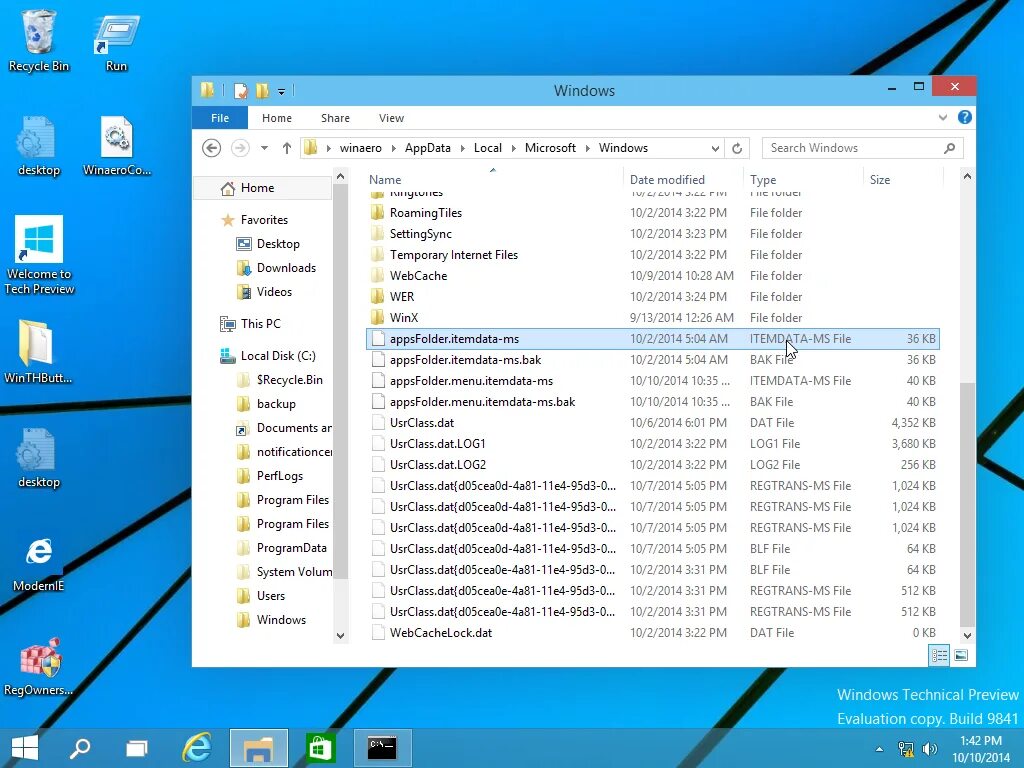Screen dimensions: 1024x768
Task: Click winaero in the address breadcrumb
Action: point(360,148)
